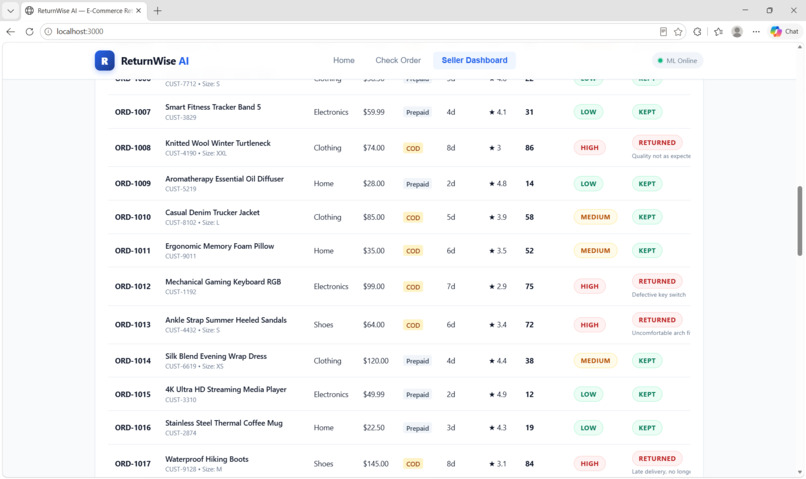This screenshot has height=479, width=806.
Task: Click LOW risk badge for ORD-1016
Action: click(588, 428)
